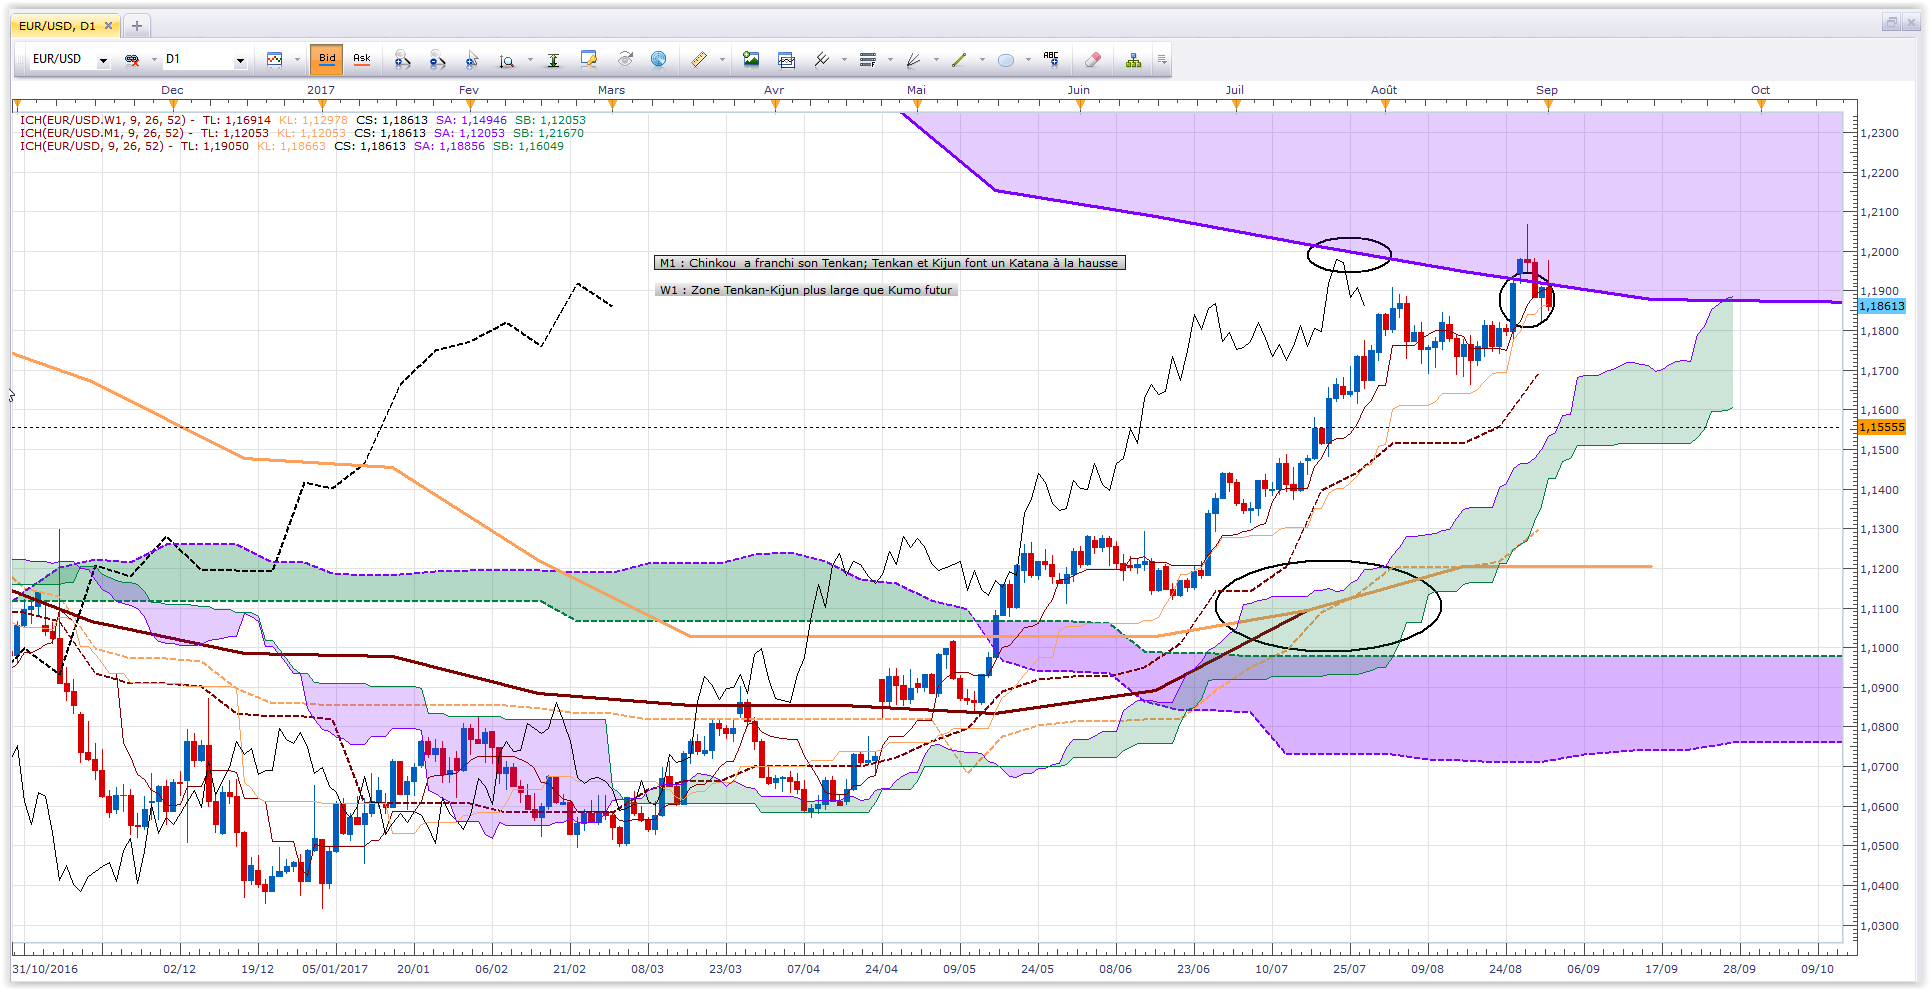Click the 31/10/2016 date label
Viewport: 1930px width, 990px height.
[x=45, y=969]
